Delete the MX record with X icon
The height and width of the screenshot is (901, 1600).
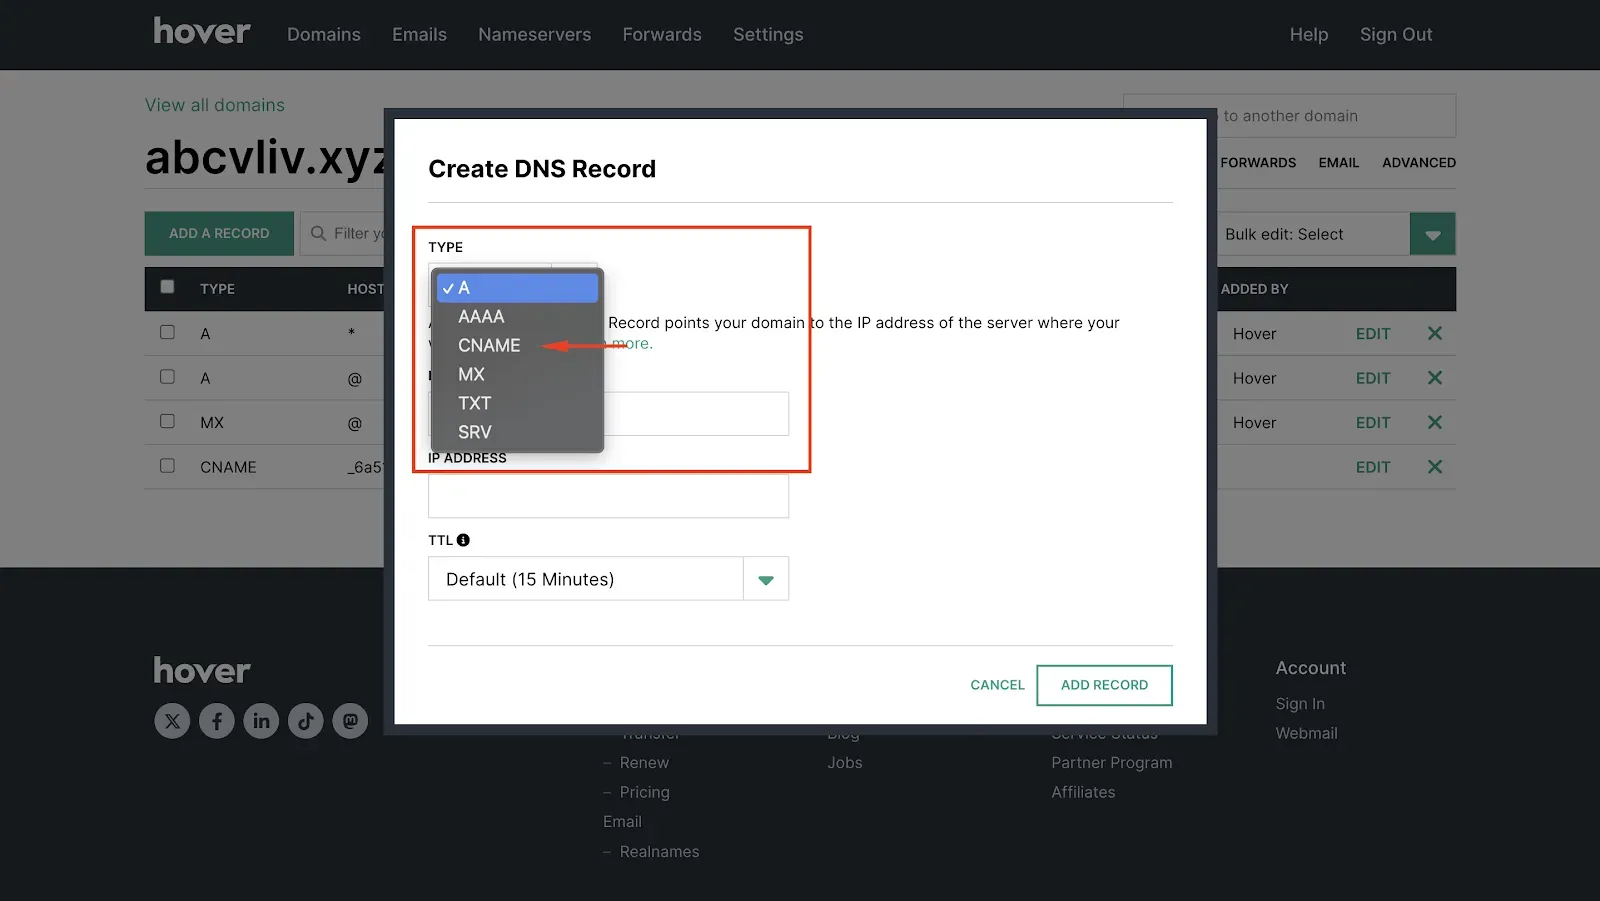click(1435, 422)
